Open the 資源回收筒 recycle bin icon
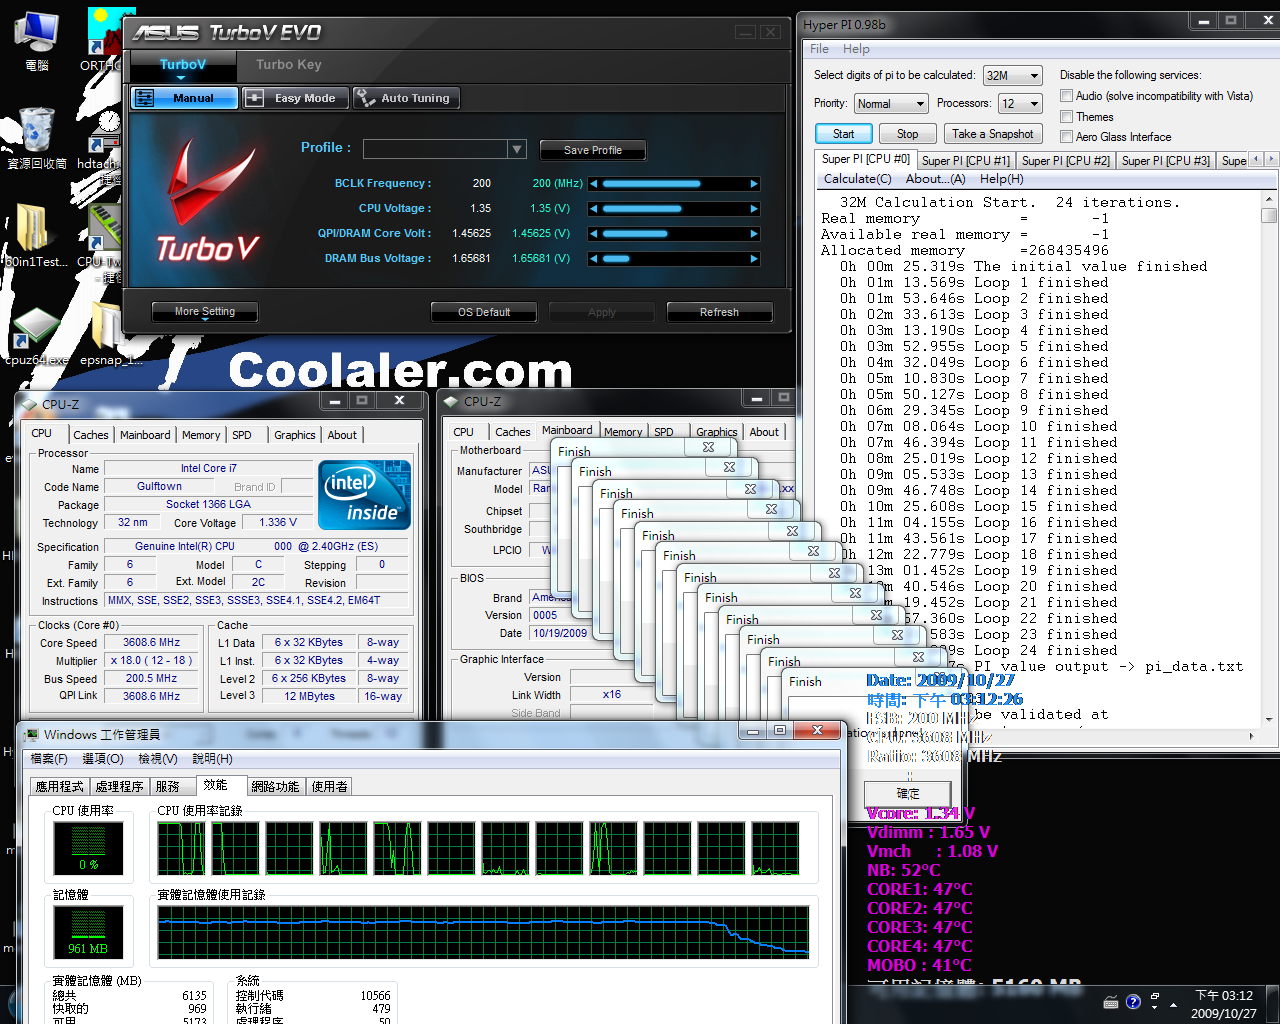This screenshot has width=1280, height=1024. pos(37,137)
